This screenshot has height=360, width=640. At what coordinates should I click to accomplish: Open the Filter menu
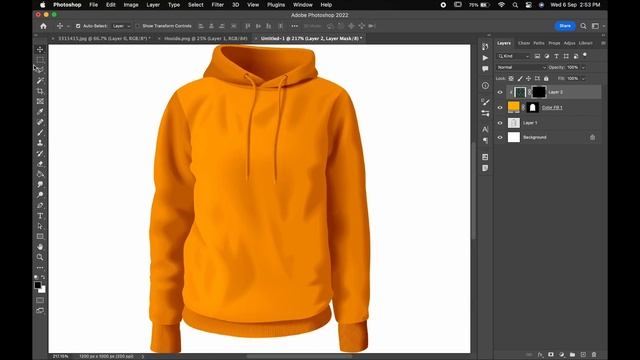[218, 5]
